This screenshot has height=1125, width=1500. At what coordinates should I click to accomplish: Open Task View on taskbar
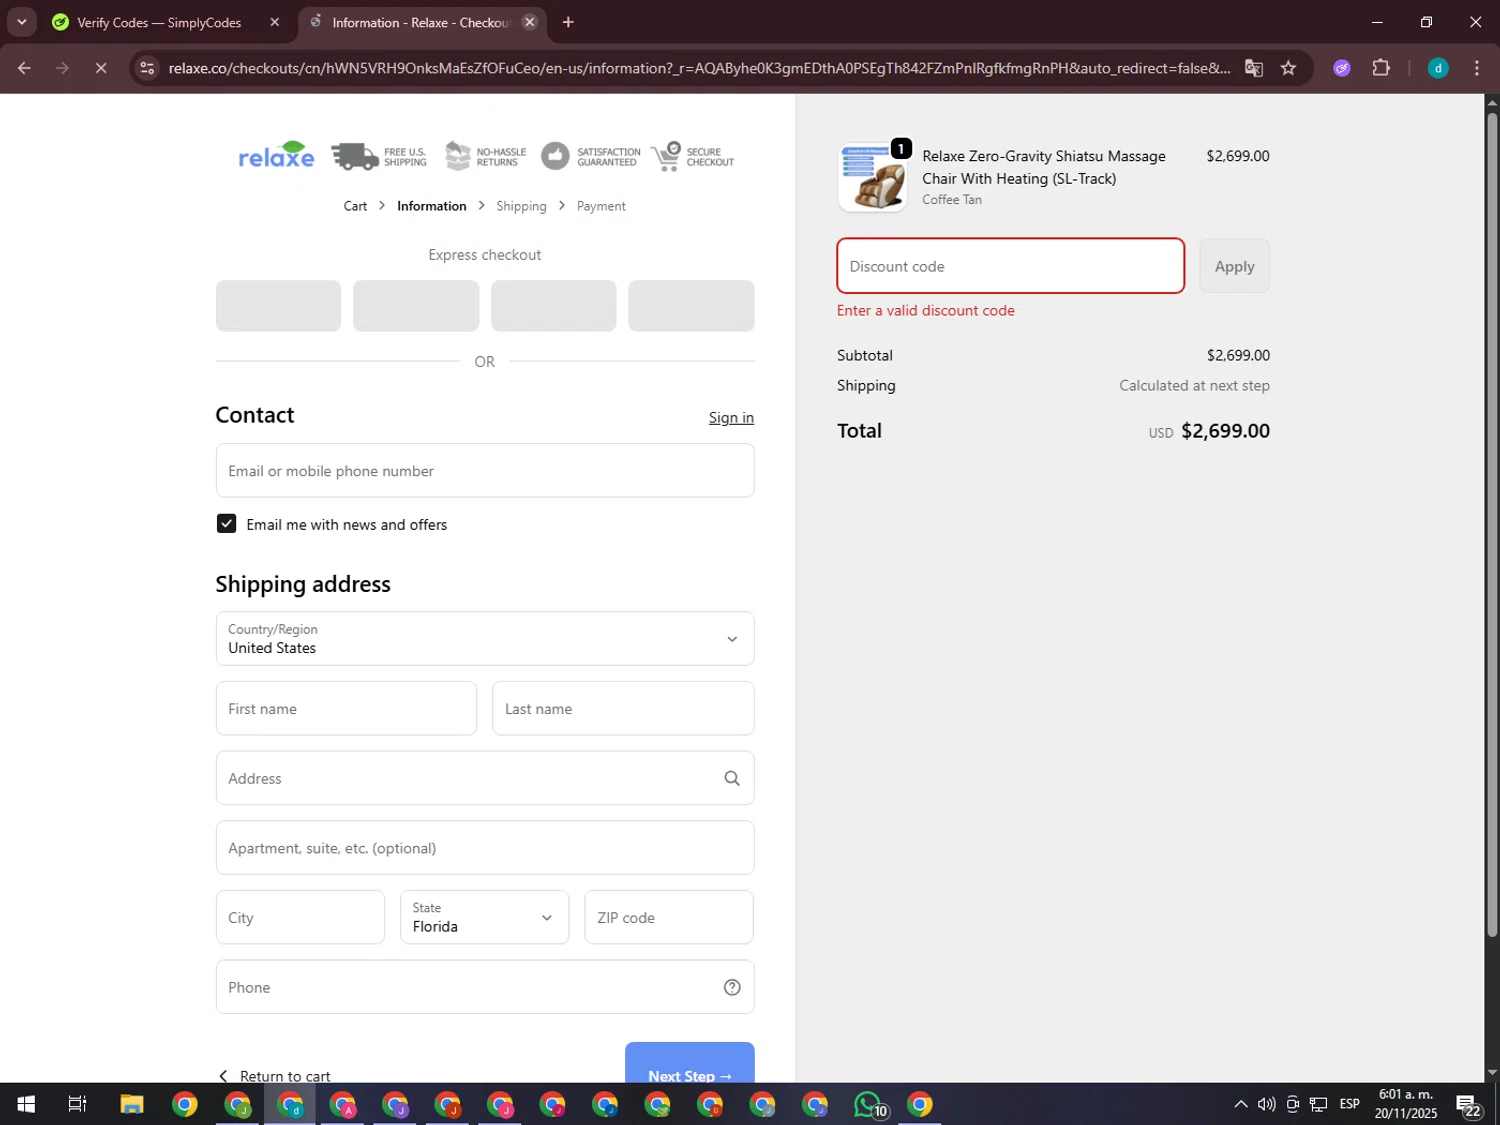pos(77,1104)
